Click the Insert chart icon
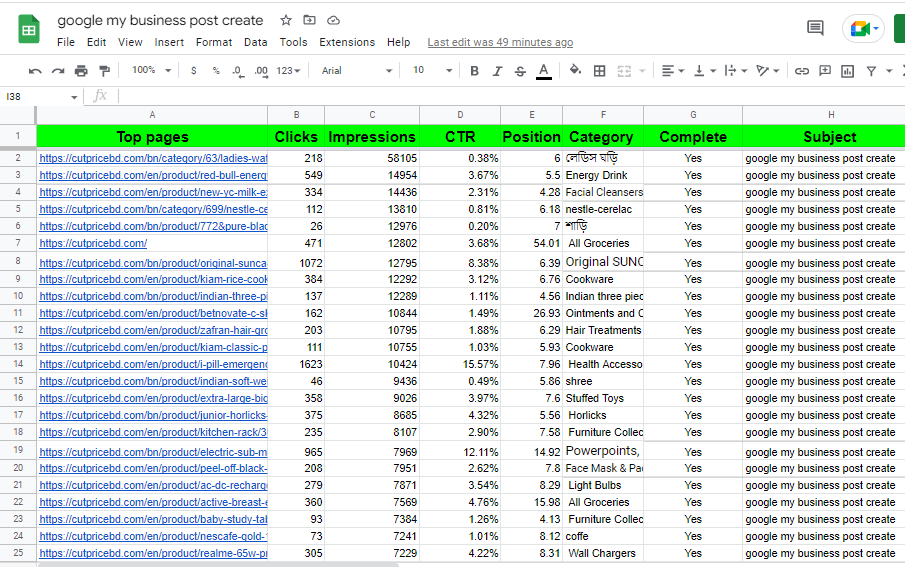Viewport: 905px width, 567px height. (x=848, y=71)
